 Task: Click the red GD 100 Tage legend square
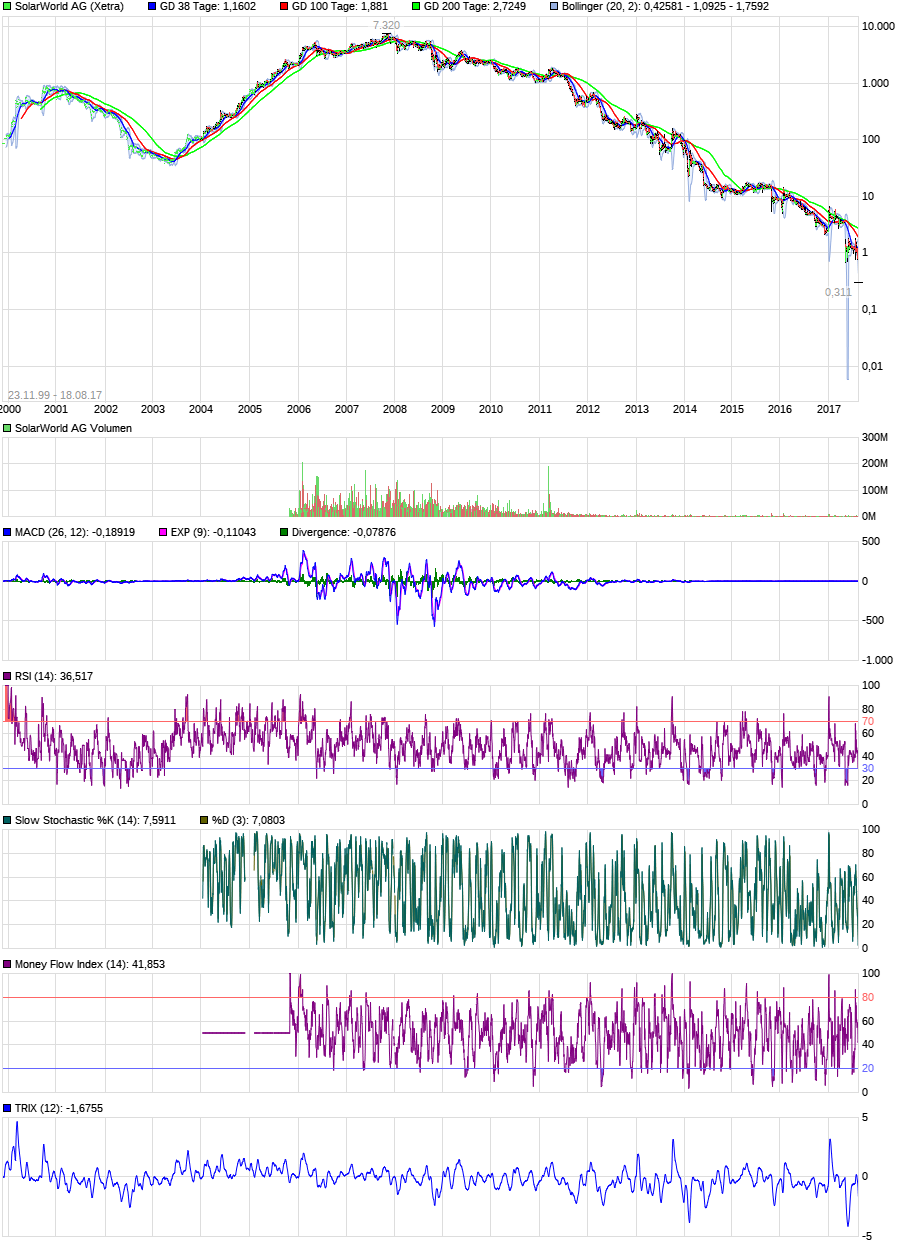point(284,6)
